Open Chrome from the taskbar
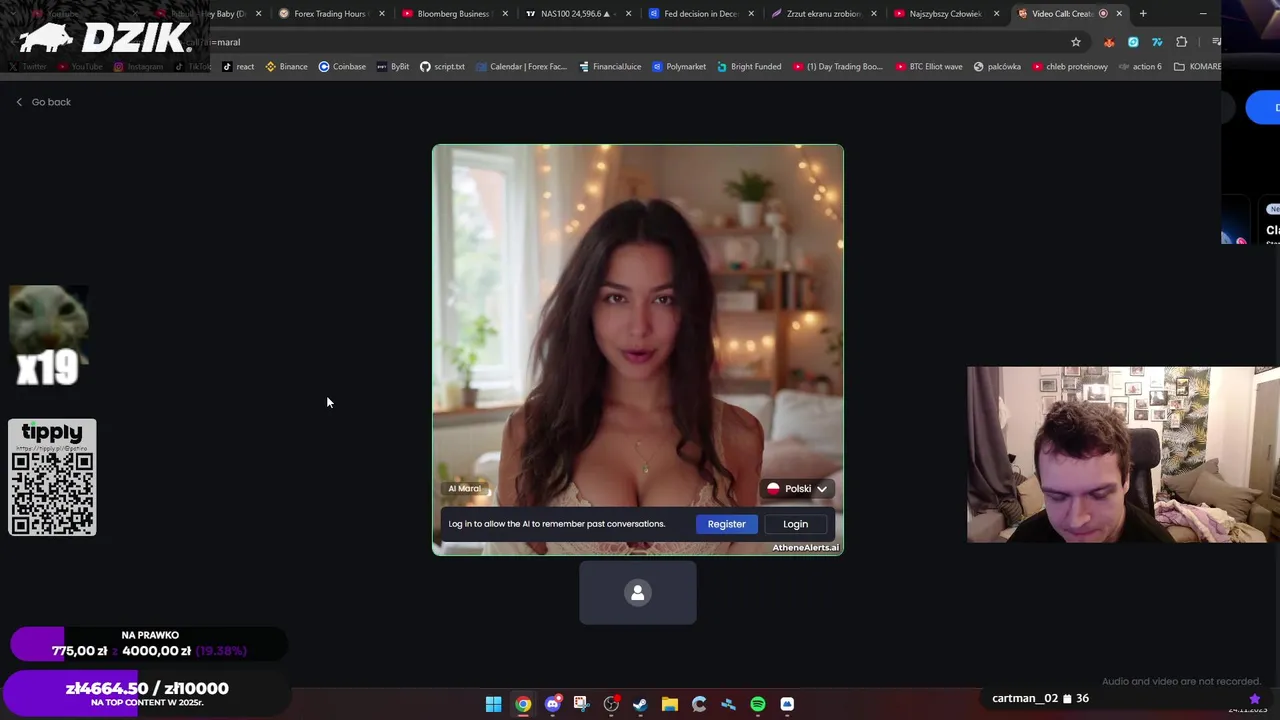1280x720 pixels. [523, 704]
